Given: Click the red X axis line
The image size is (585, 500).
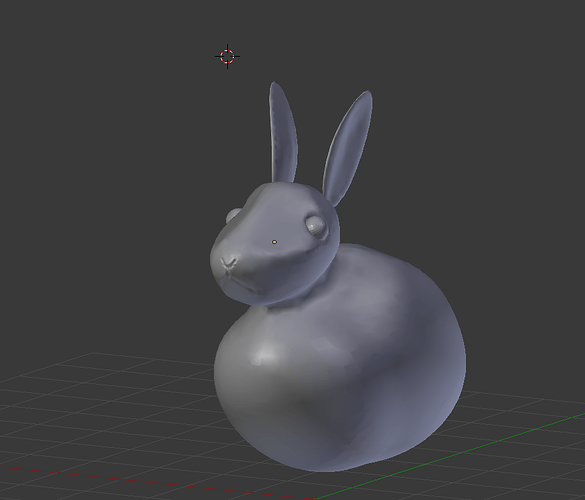Looking at the screenshot, I should click(157, 482).
